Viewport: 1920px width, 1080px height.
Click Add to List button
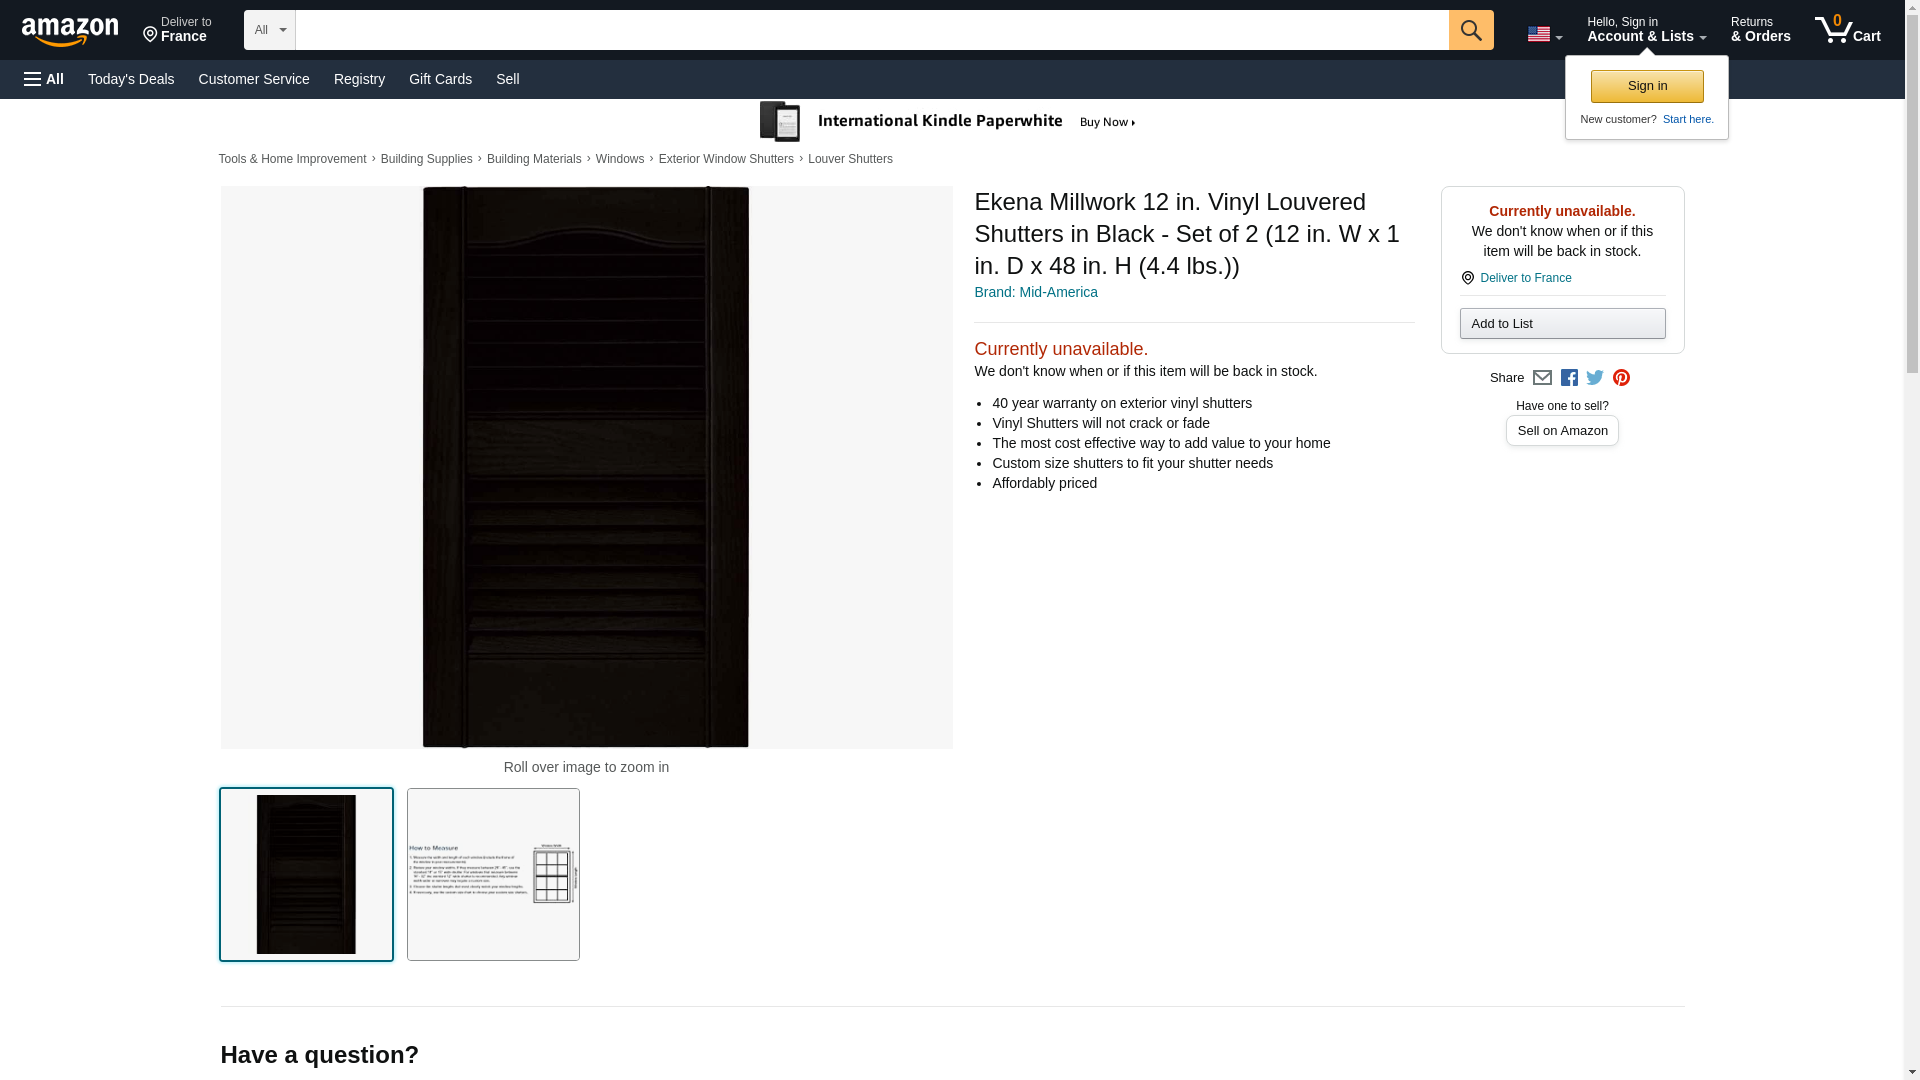1562,324
